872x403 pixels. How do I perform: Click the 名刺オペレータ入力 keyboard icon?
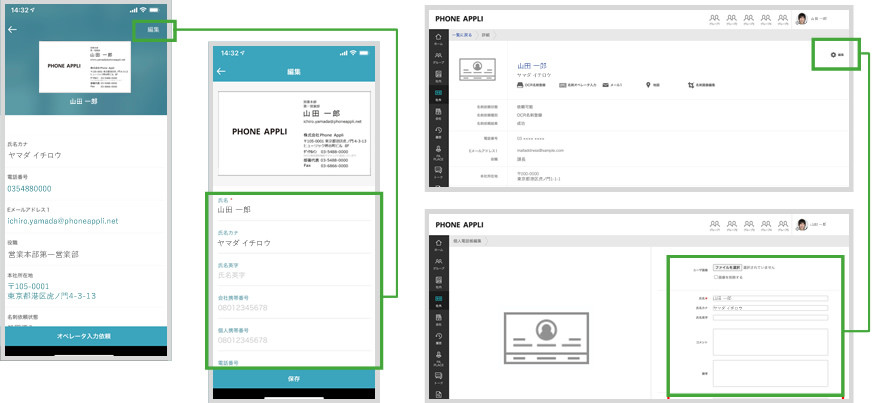pos(562,85)
